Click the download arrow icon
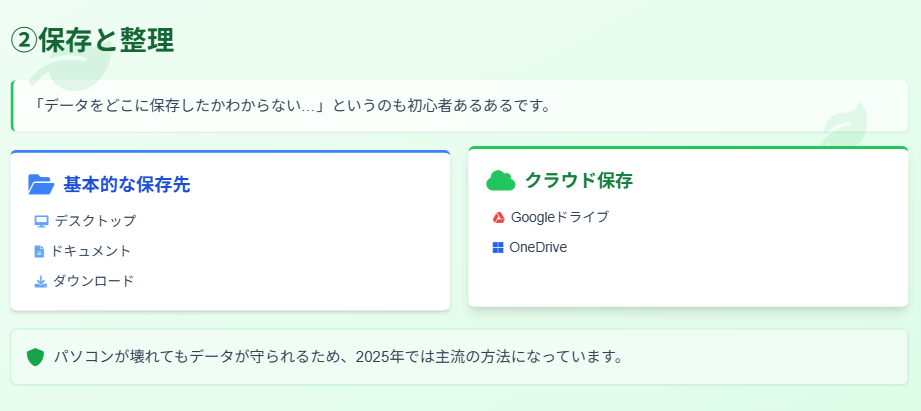Image resolution: width=921 pixels, height=411 pixels. (41, 281)
